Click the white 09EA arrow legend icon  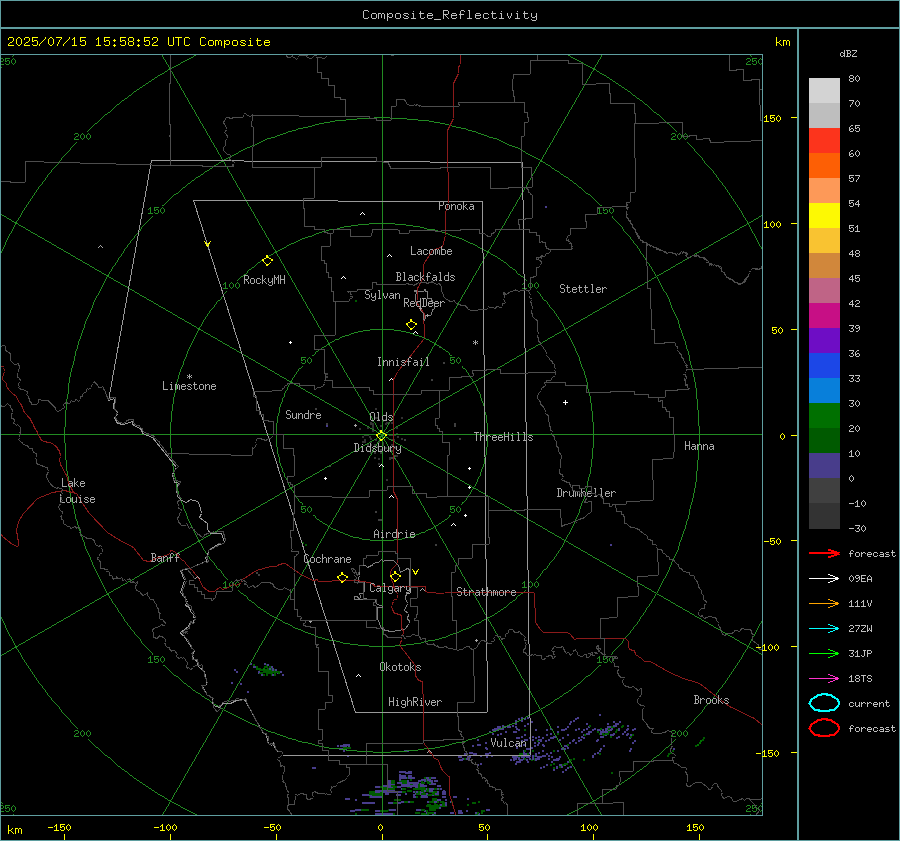point(824,579)
